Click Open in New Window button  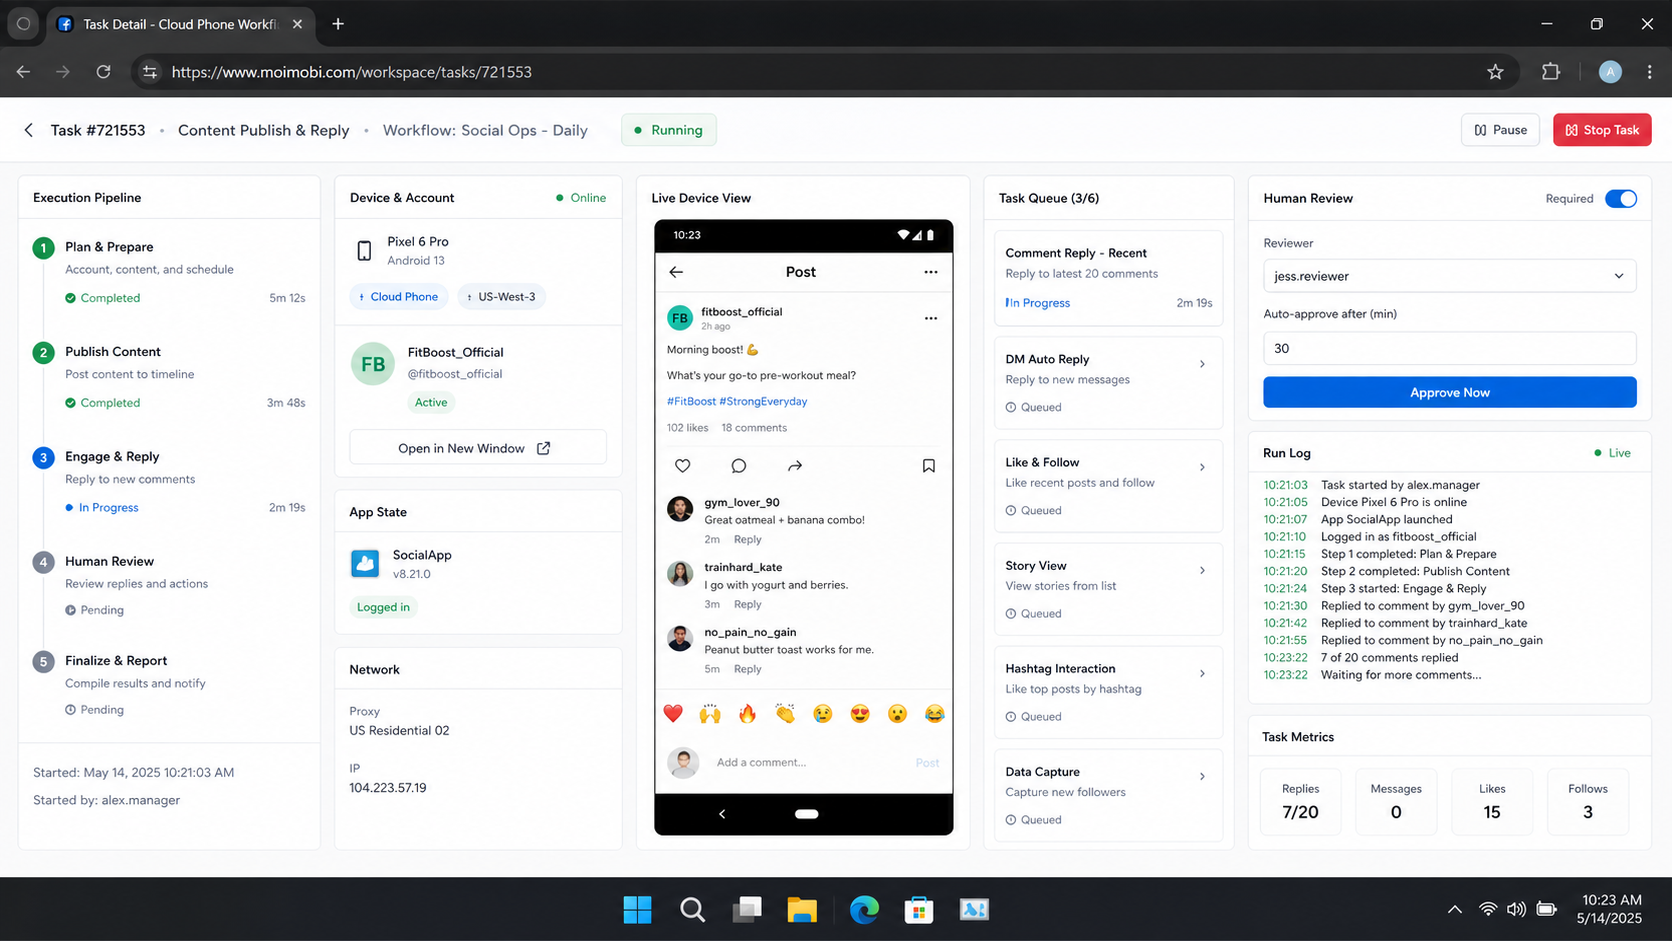478,448
